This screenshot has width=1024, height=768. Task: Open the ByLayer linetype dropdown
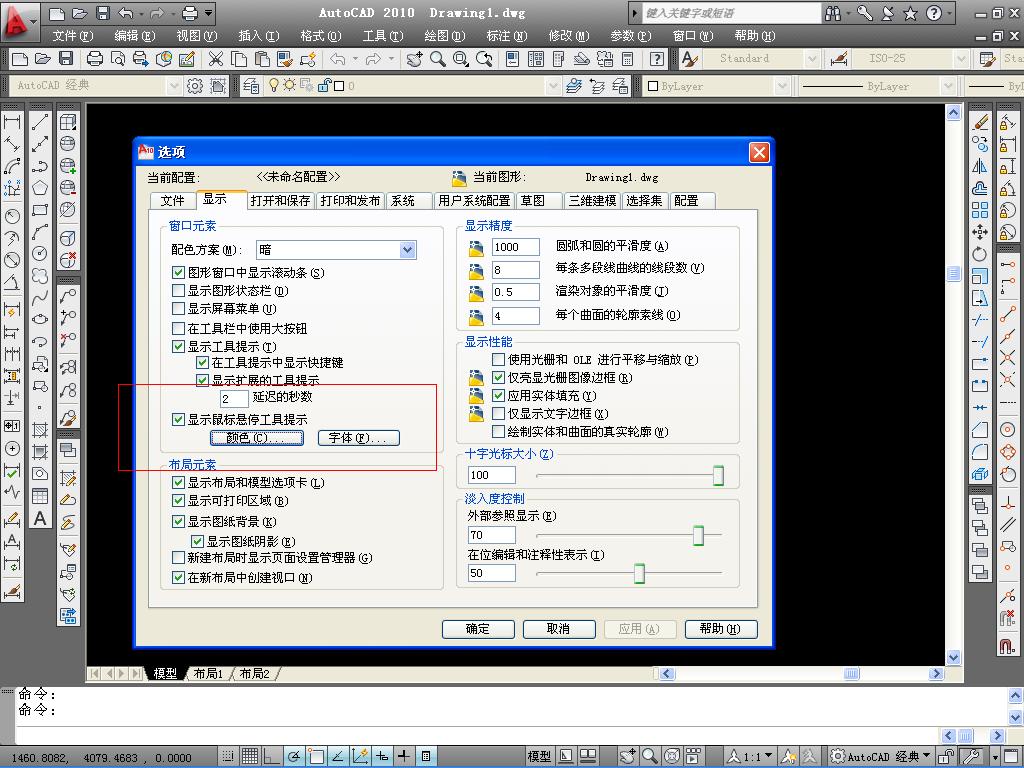pyautogui.click(x=948, y=86)
